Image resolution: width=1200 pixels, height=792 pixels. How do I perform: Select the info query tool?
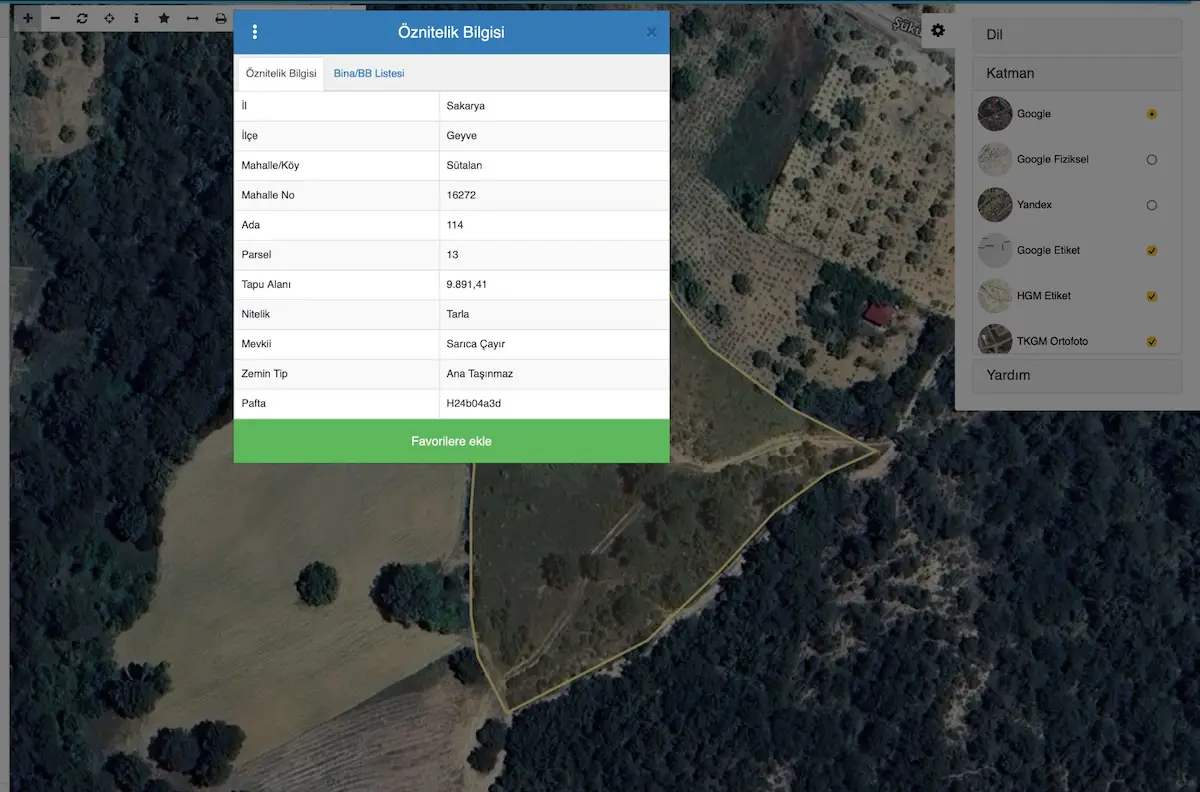[137, 18]
